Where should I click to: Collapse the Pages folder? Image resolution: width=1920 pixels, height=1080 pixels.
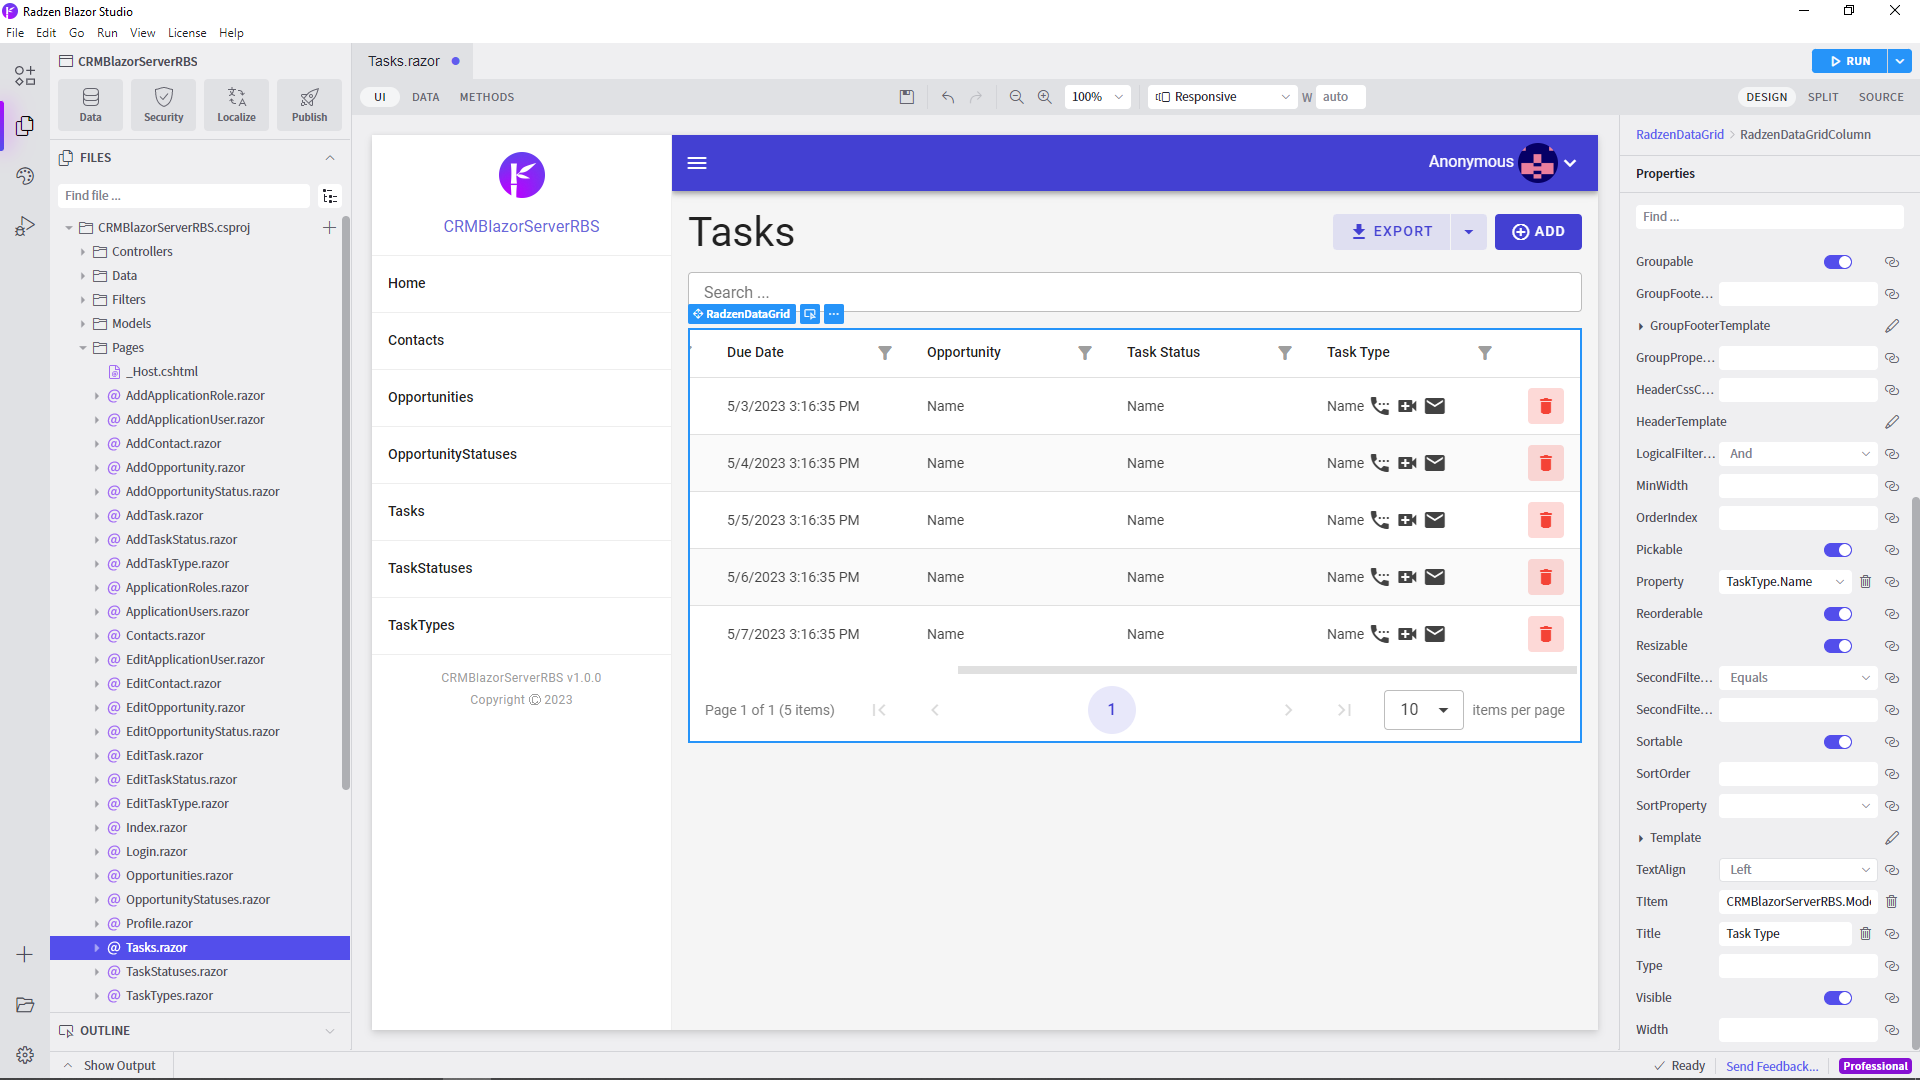[x=83, y=348]
